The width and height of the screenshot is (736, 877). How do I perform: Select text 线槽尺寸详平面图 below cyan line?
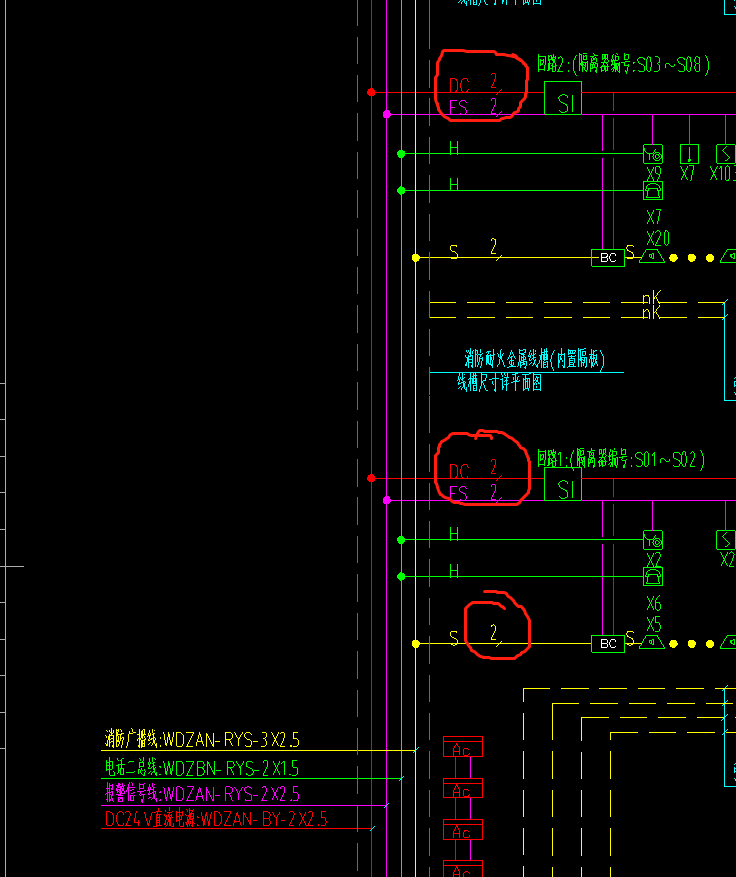coord(499,383)
